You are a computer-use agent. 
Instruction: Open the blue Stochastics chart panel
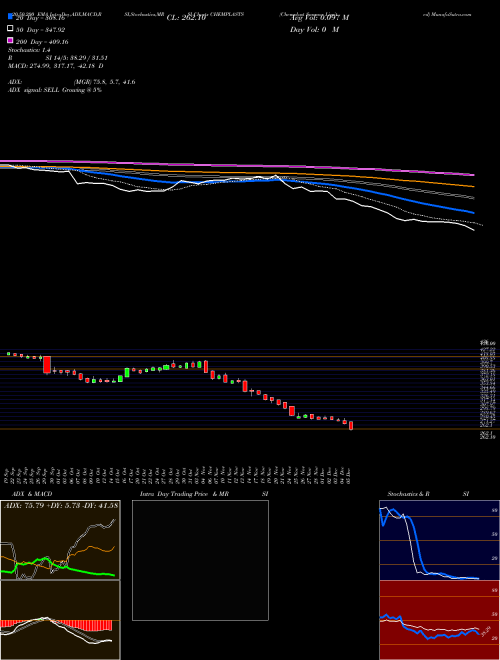click(x=439, y=540)
